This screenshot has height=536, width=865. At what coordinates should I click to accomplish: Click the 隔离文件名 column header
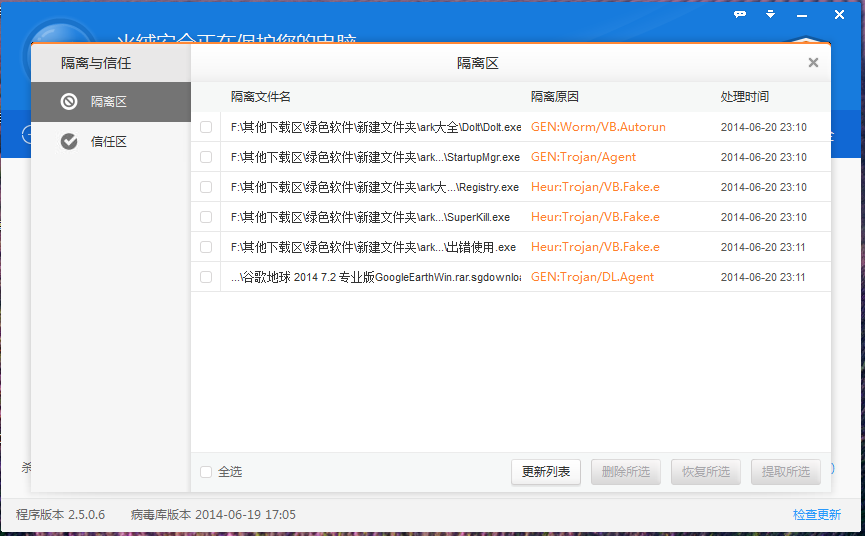tap(260, 97)
